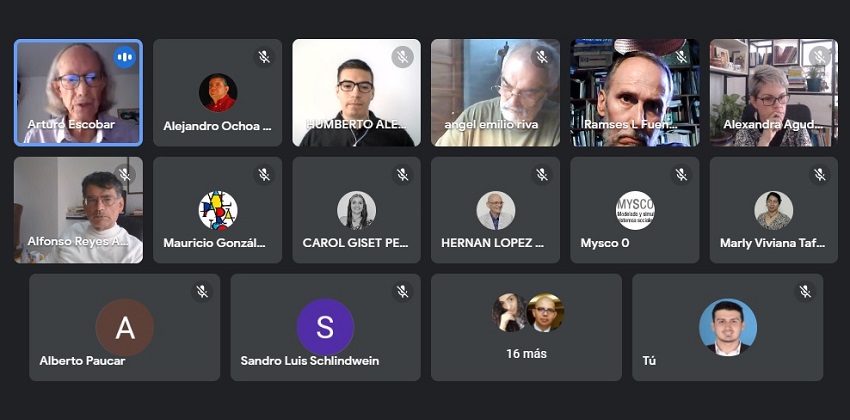
Task: Click Mauricio González colorful avatar picture
Action: point(218,210)
